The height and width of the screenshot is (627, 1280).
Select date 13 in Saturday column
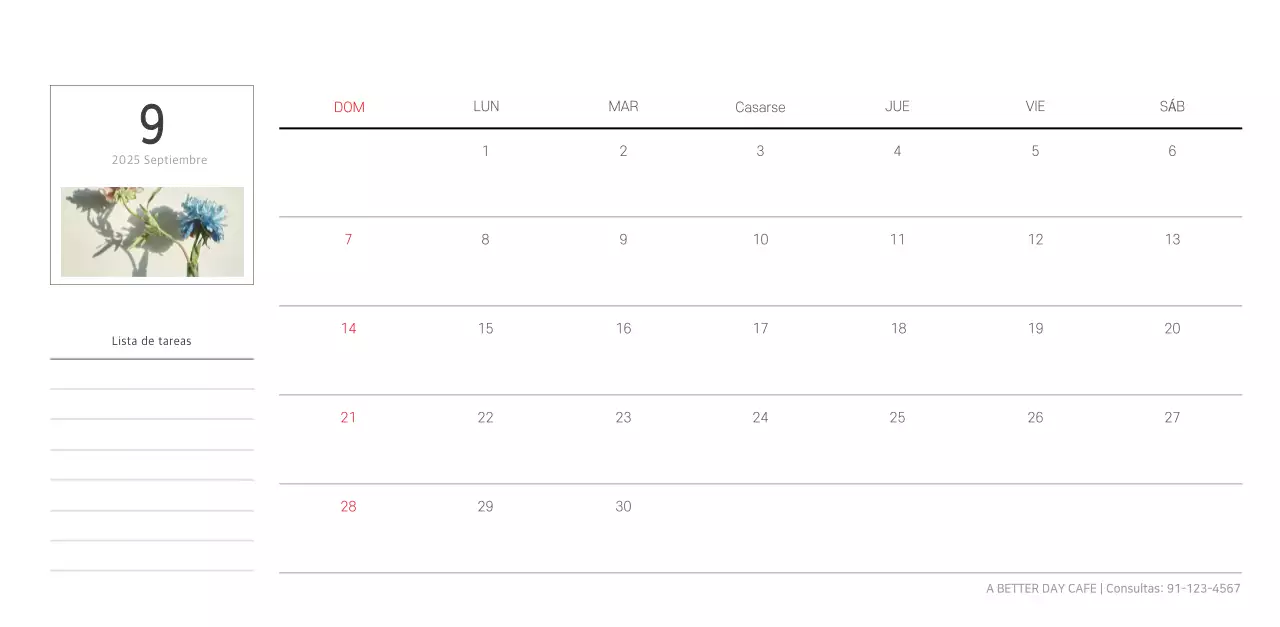coord(1172,239)
